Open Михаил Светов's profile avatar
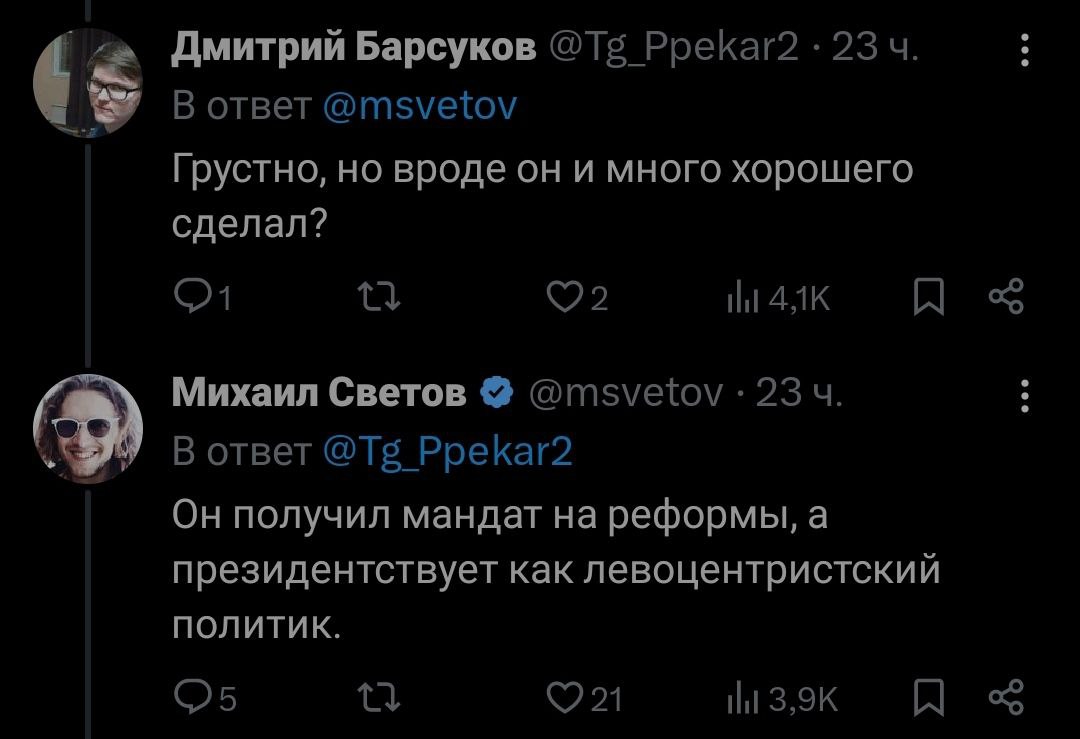The height and width of the screenshot is (739, 1080). point(87,429)
